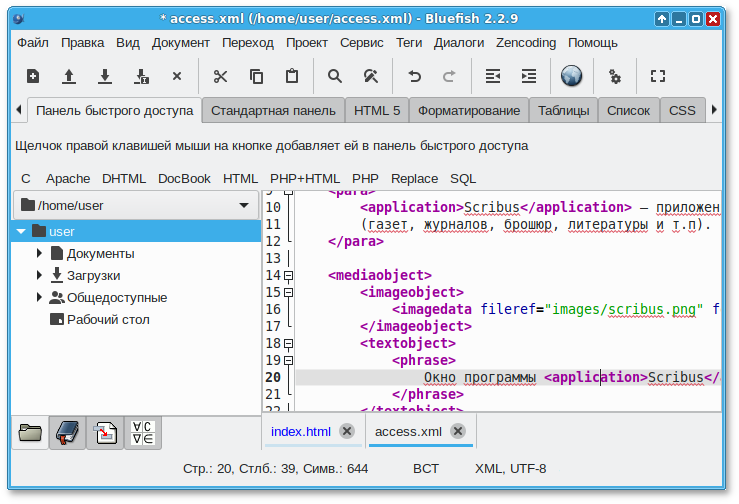Shade window with titlebar up-arrow button
The height and width of the screenshot is (504, 739).
[x=662, y=19]
